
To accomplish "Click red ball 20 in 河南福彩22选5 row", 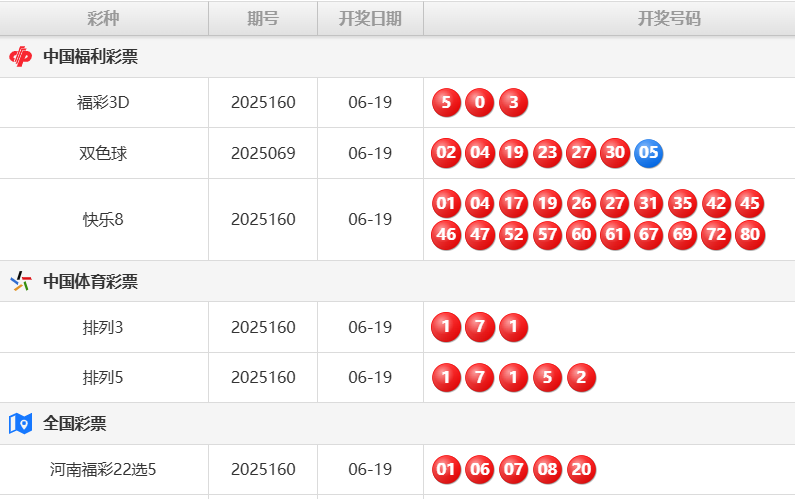I will (581, 470).
